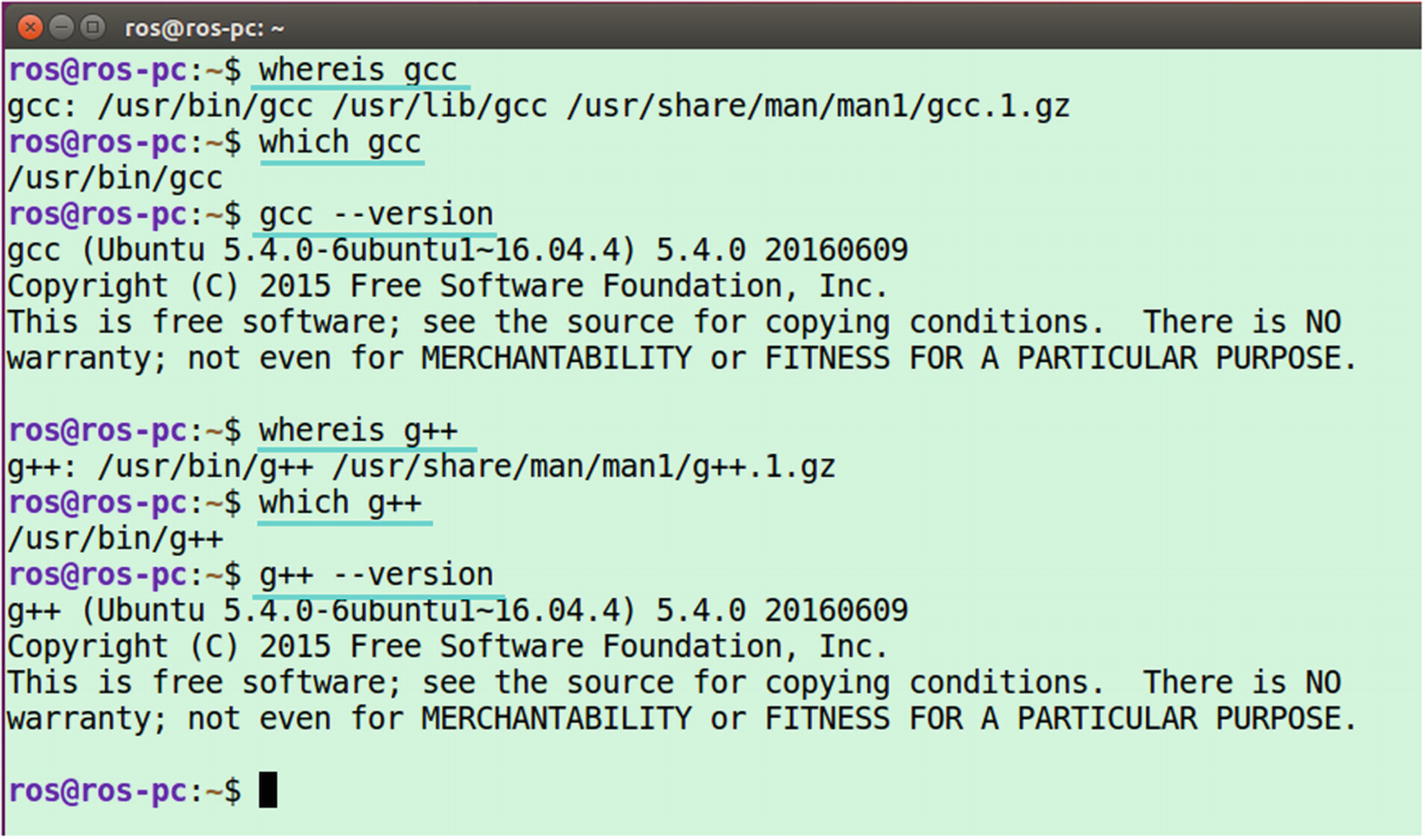1425x839 pixels.
Task: Close the ros@ros-pc terminal window
Action: 29,26
